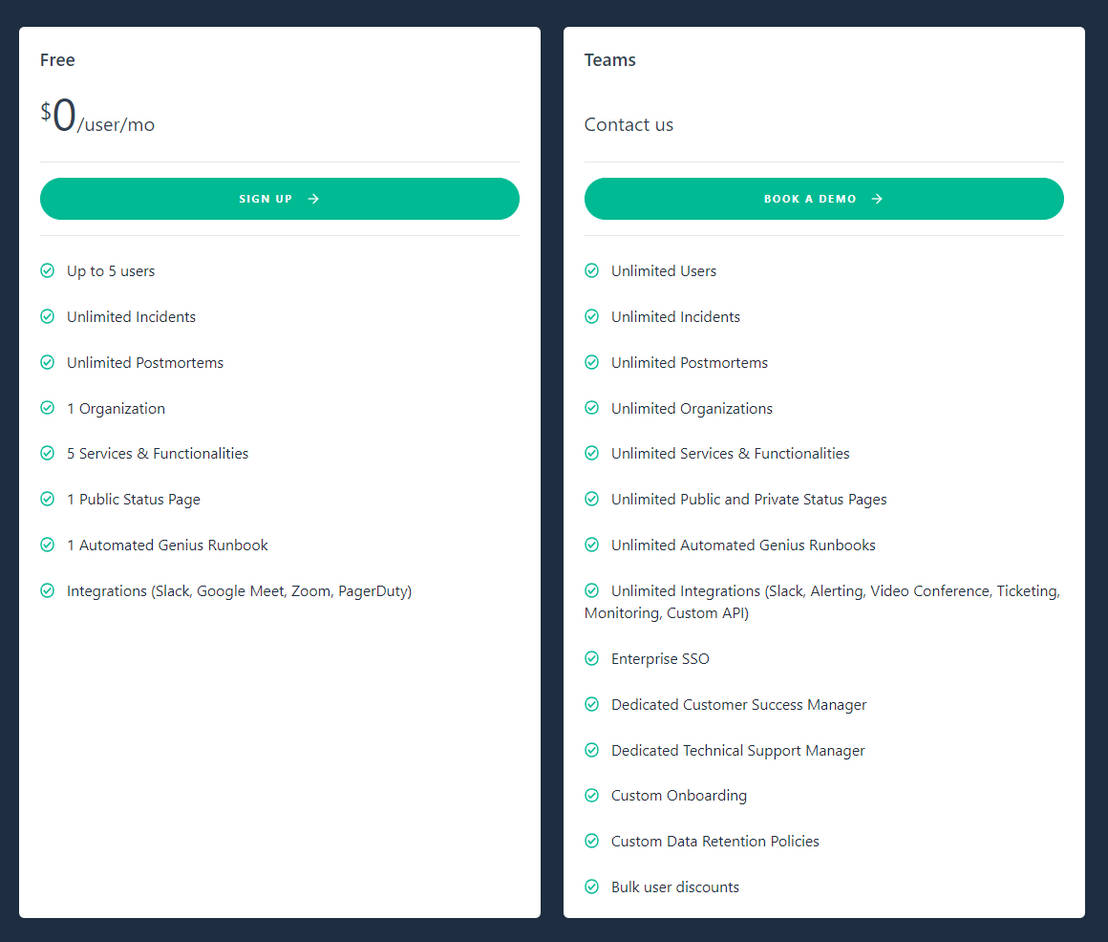Image resolution: width=1108 pixels, height=942 pixels.
Task: Click checkmark icon beside Bulk user discounts
Action: pyautogui.click(x=592, y=887)
